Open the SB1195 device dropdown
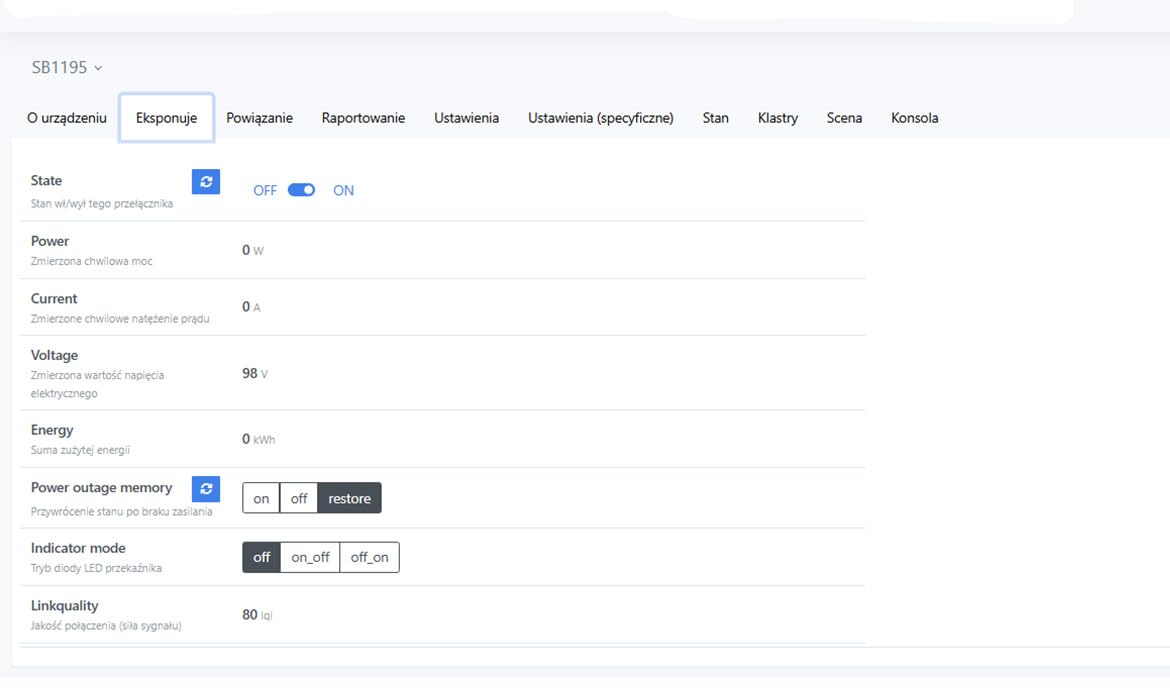This screenshot has width=1170, height=700. pos(67,68)
